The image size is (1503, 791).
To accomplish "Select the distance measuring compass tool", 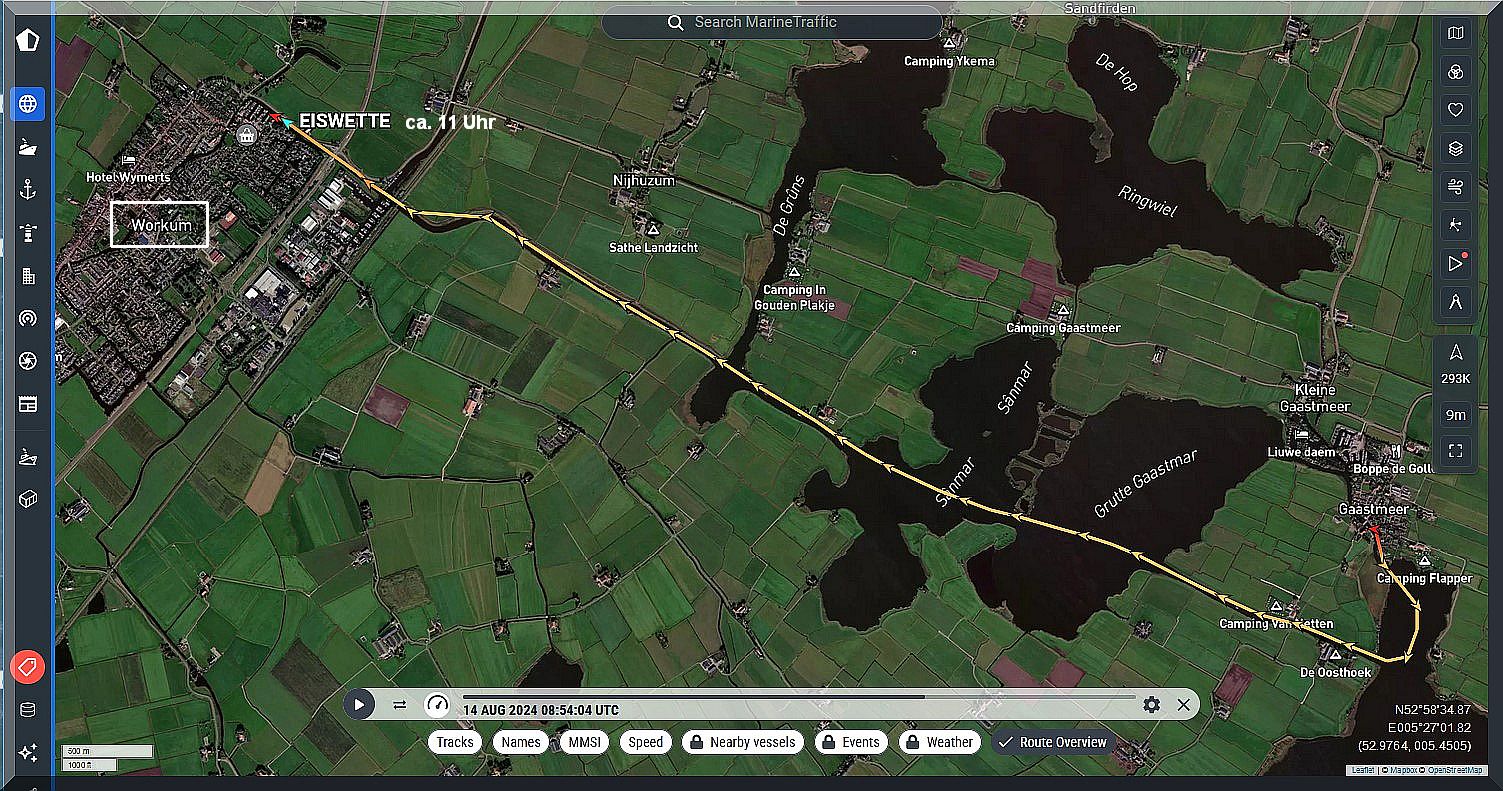I will 1456,302.
